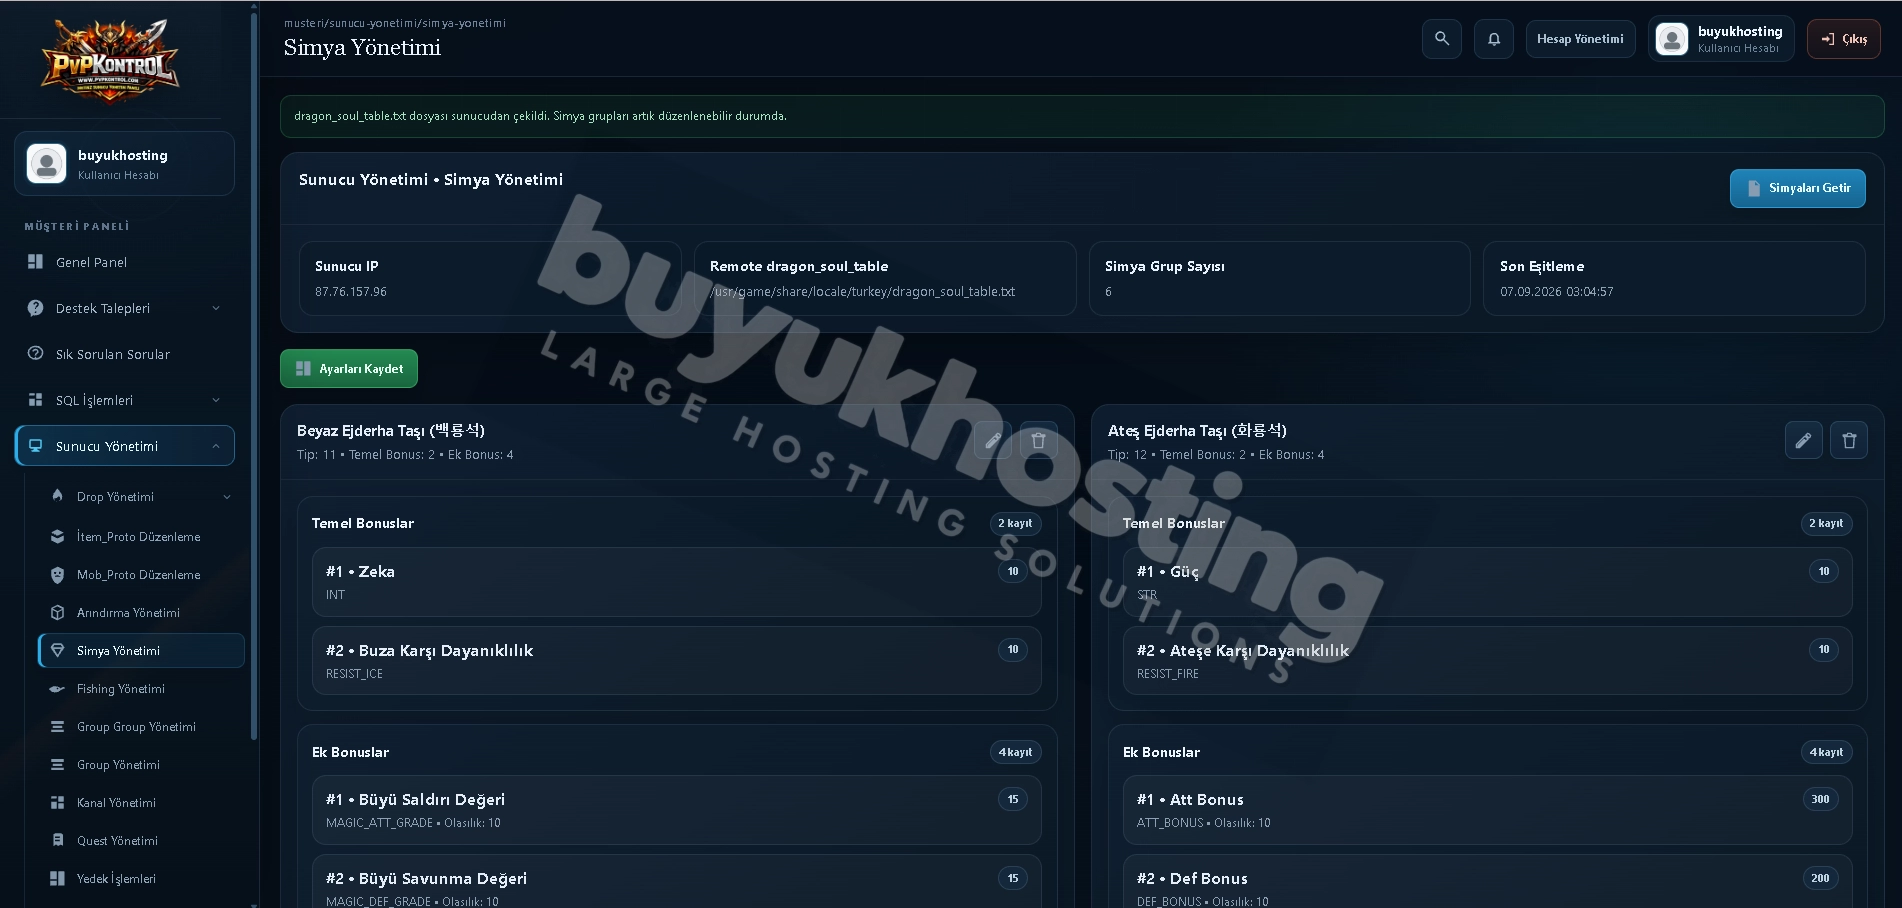Image resolution: width=1902 pixels, height=908 pixels.
Task: Click the Arındırma Yönetimi cube icon
Action: click(58, 613)
